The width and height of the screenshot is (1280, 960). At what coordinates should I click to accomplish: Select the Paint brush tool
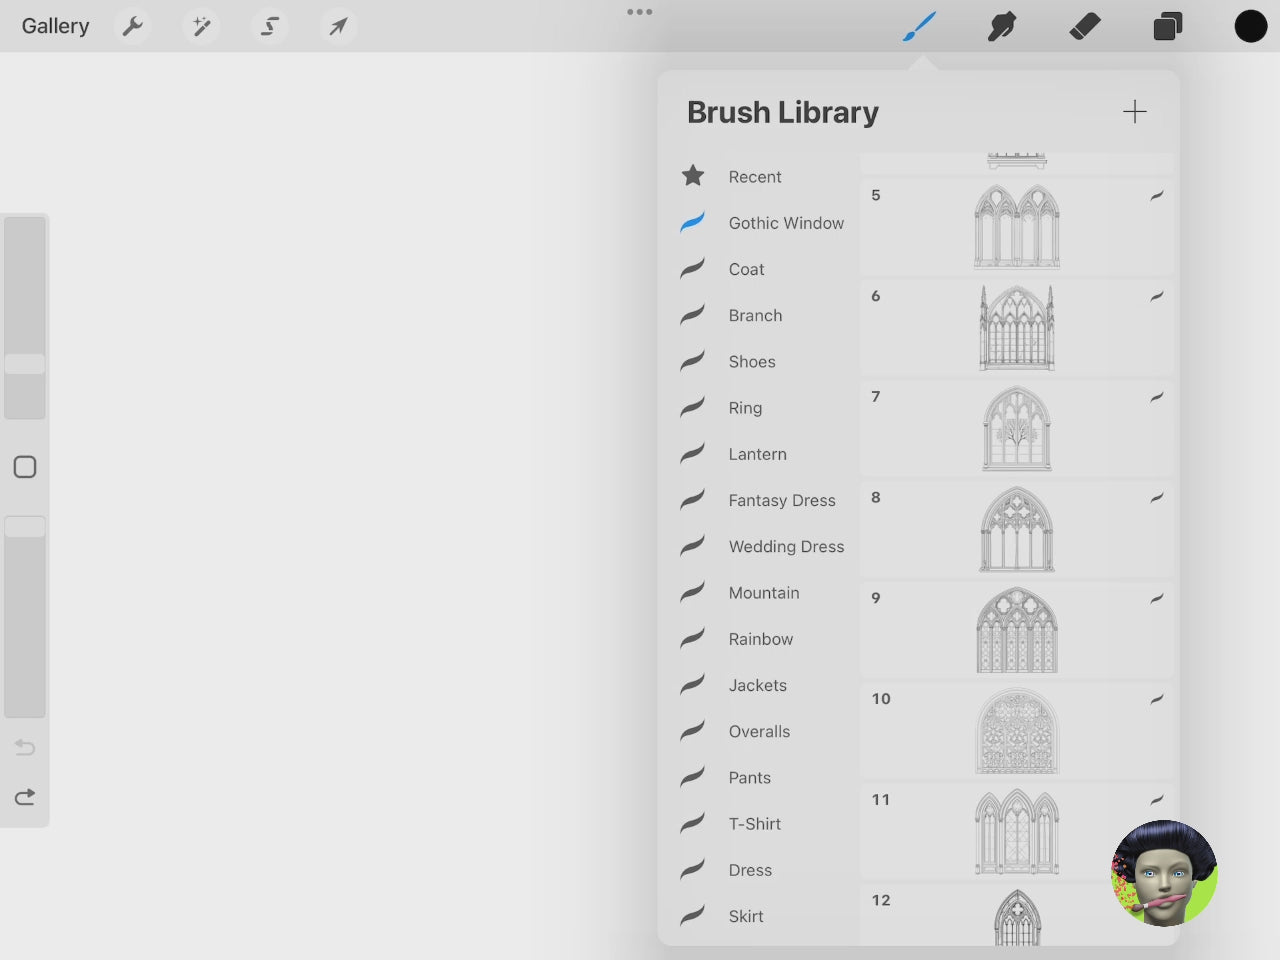(919, 26)
